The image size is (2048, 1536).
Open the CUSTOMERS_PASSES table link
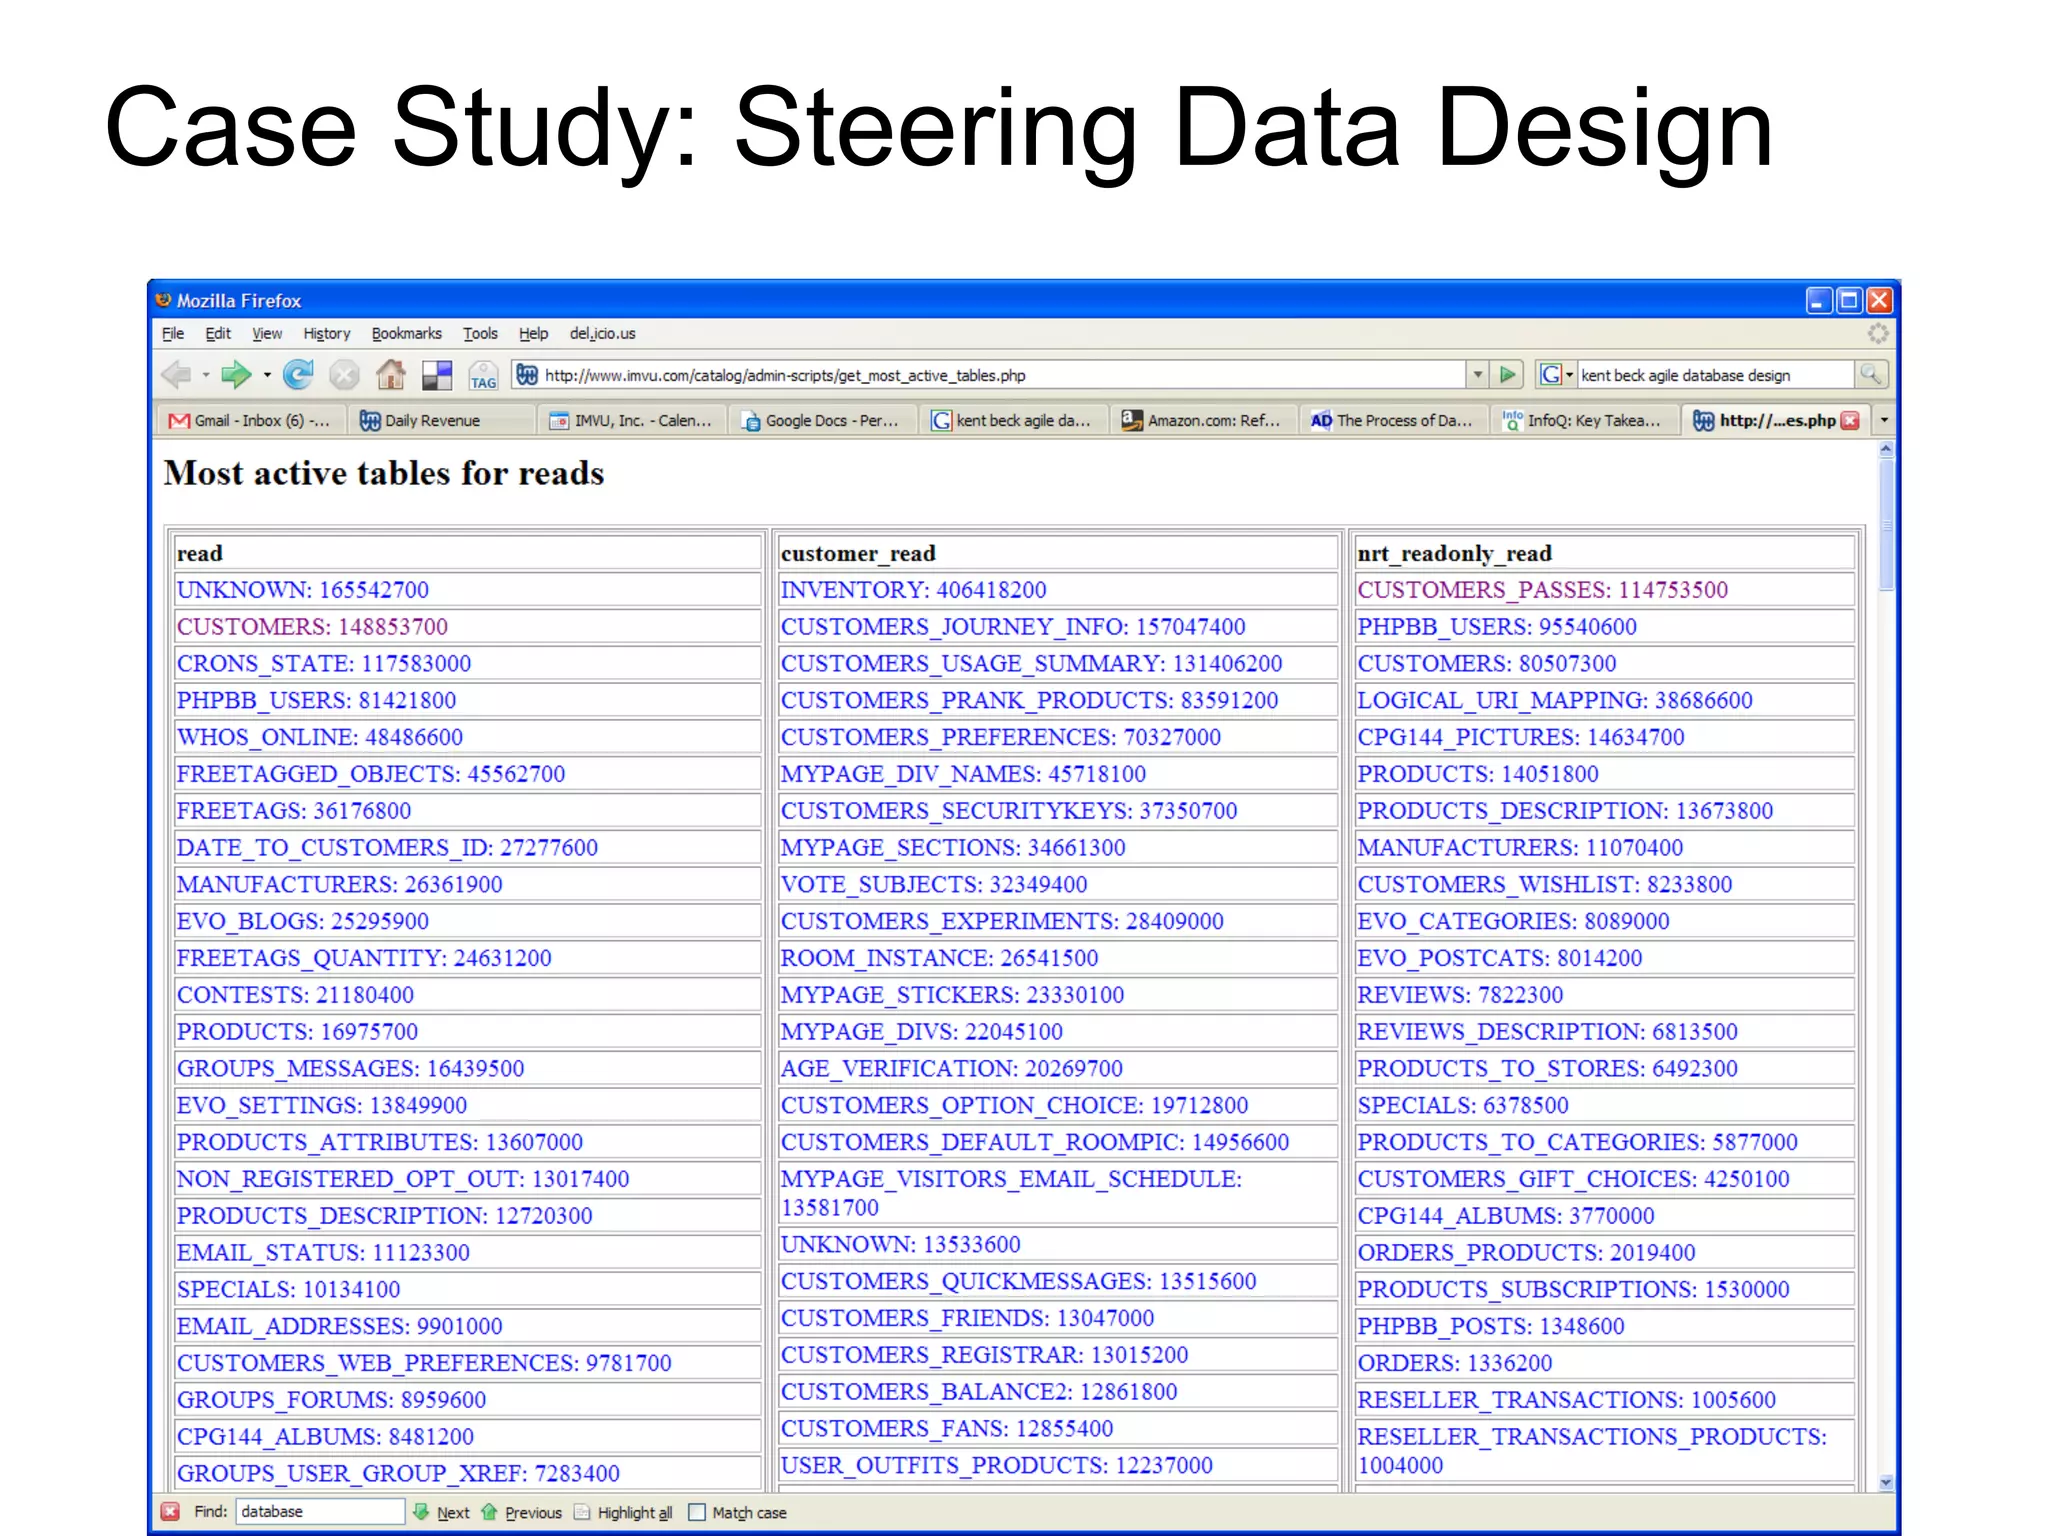[1541, 590]
